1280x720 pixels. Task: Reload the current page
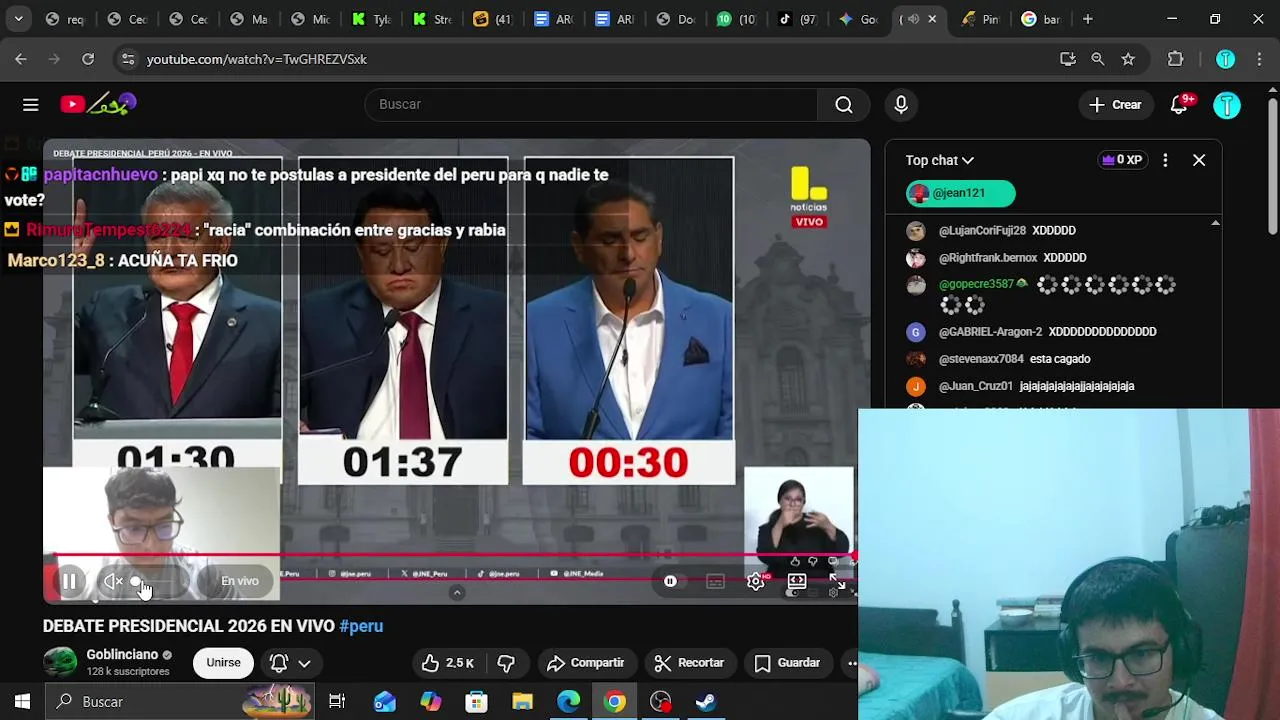(88, 59)
